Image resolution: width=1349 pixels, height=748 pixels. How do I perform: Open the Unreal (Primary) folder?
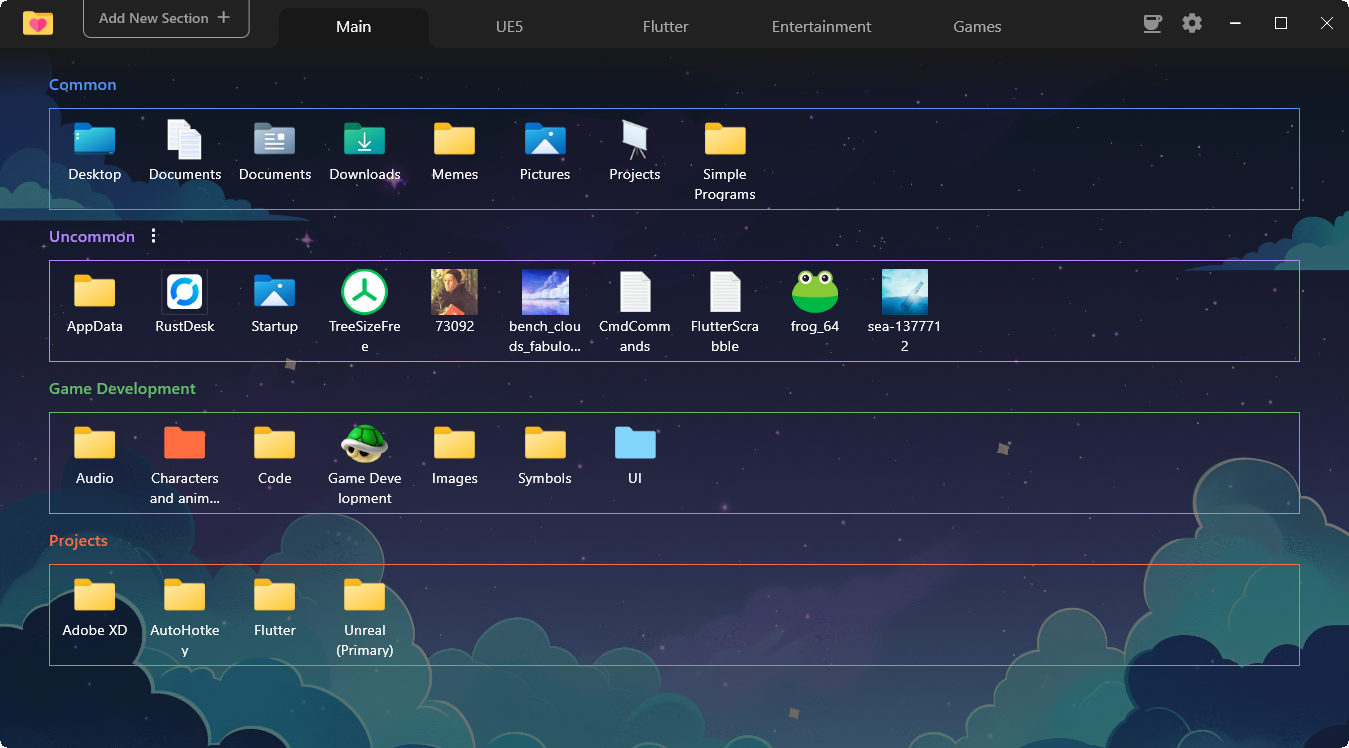[x=365, y=616]
